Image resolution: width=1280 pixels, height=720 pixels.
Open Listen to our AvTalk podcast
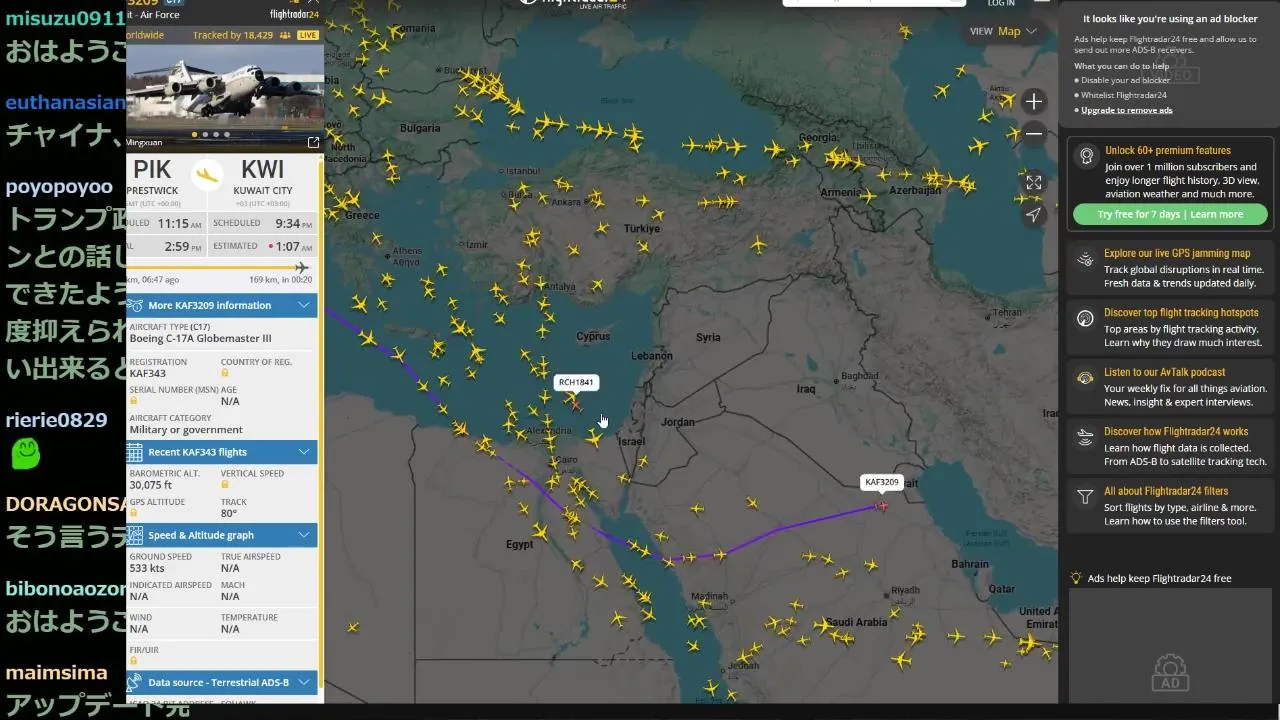[x=1170, y=386]
